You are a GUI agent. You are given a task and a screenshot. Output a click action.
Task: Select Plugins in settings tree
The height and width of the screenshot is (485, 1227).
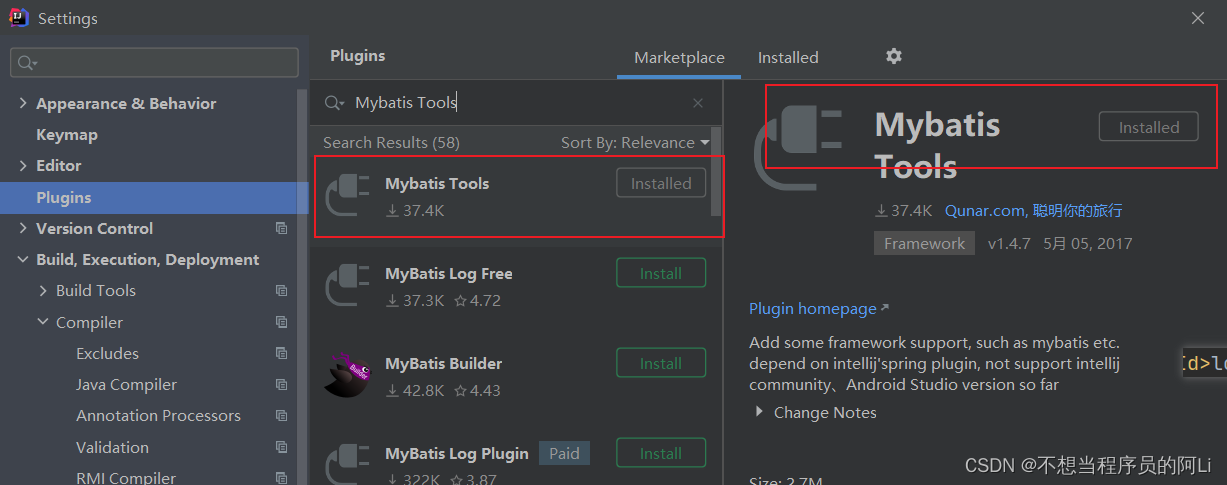coord(154,197)
